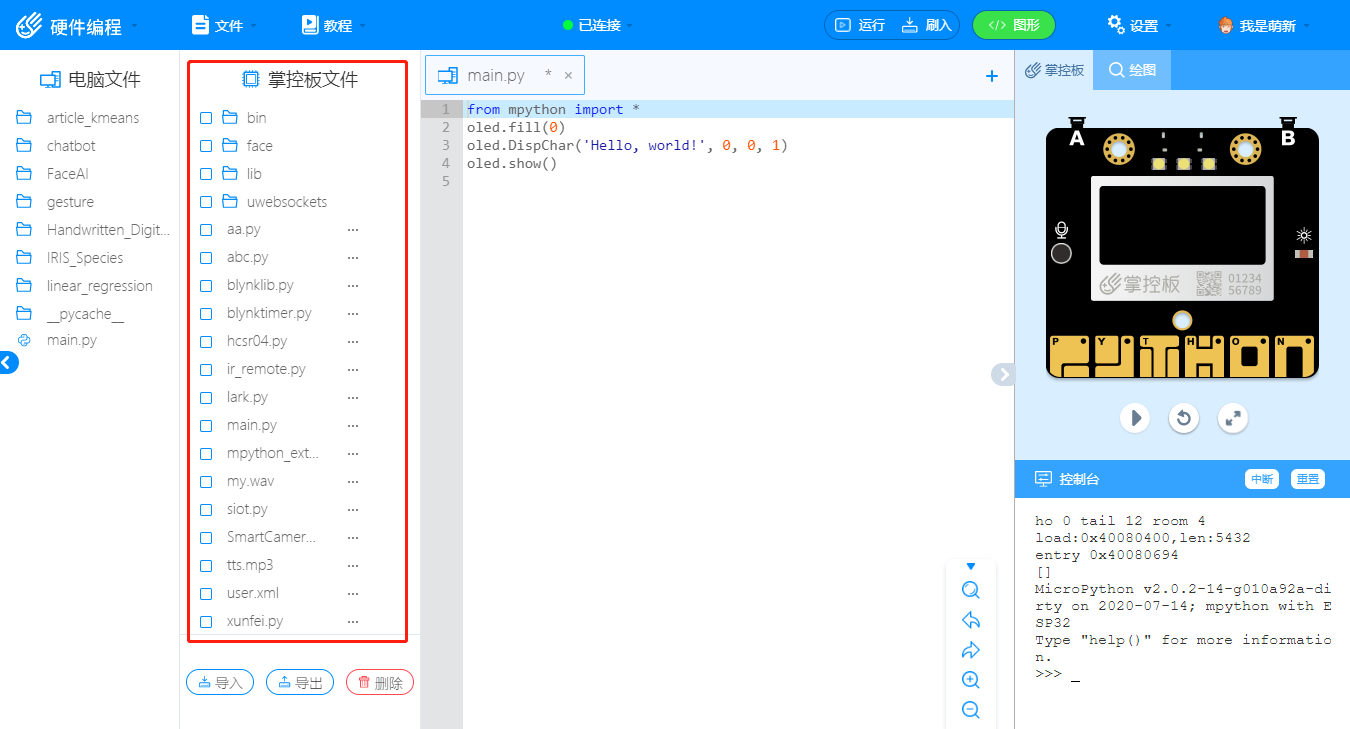Check the abc.py checkbox
Screen dimensions: 1350x729
[x=206, y=258]
